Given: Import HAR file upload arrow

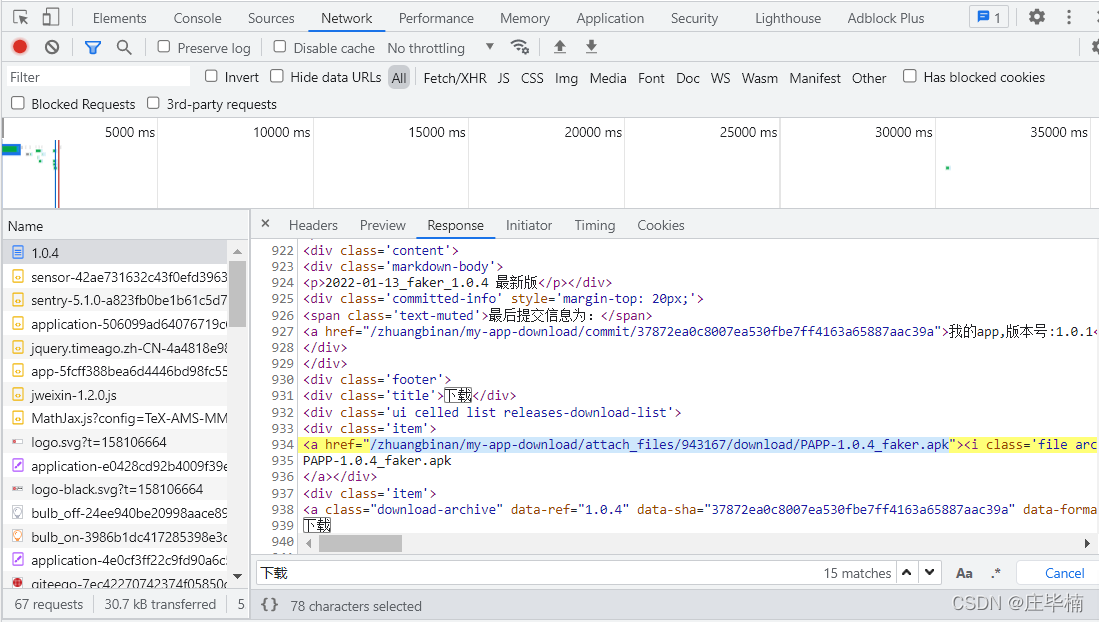Looking at the screenshot, I should (559, 47).
